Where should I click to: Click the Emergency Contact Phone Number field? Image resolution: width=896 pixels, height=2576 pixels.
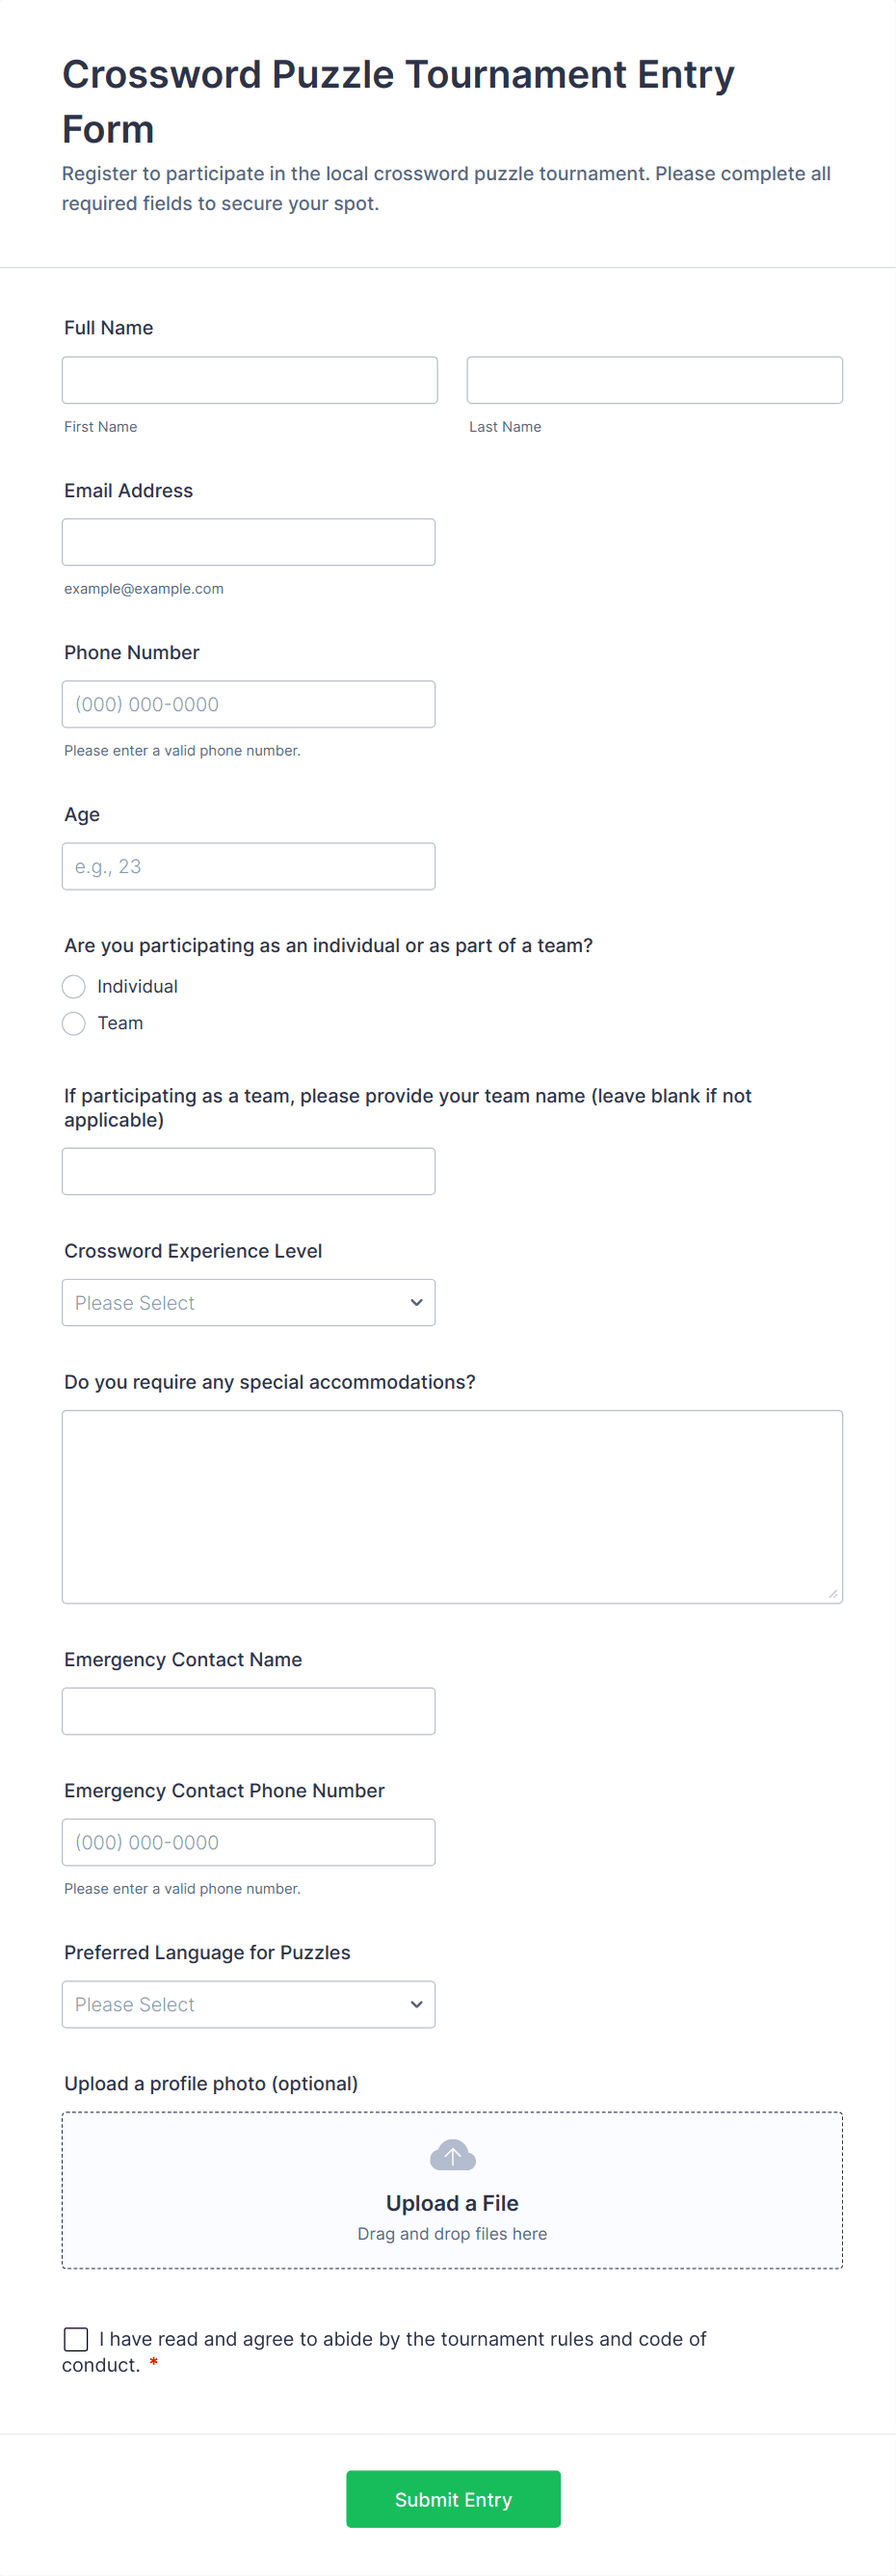[x=249, y=1842]
